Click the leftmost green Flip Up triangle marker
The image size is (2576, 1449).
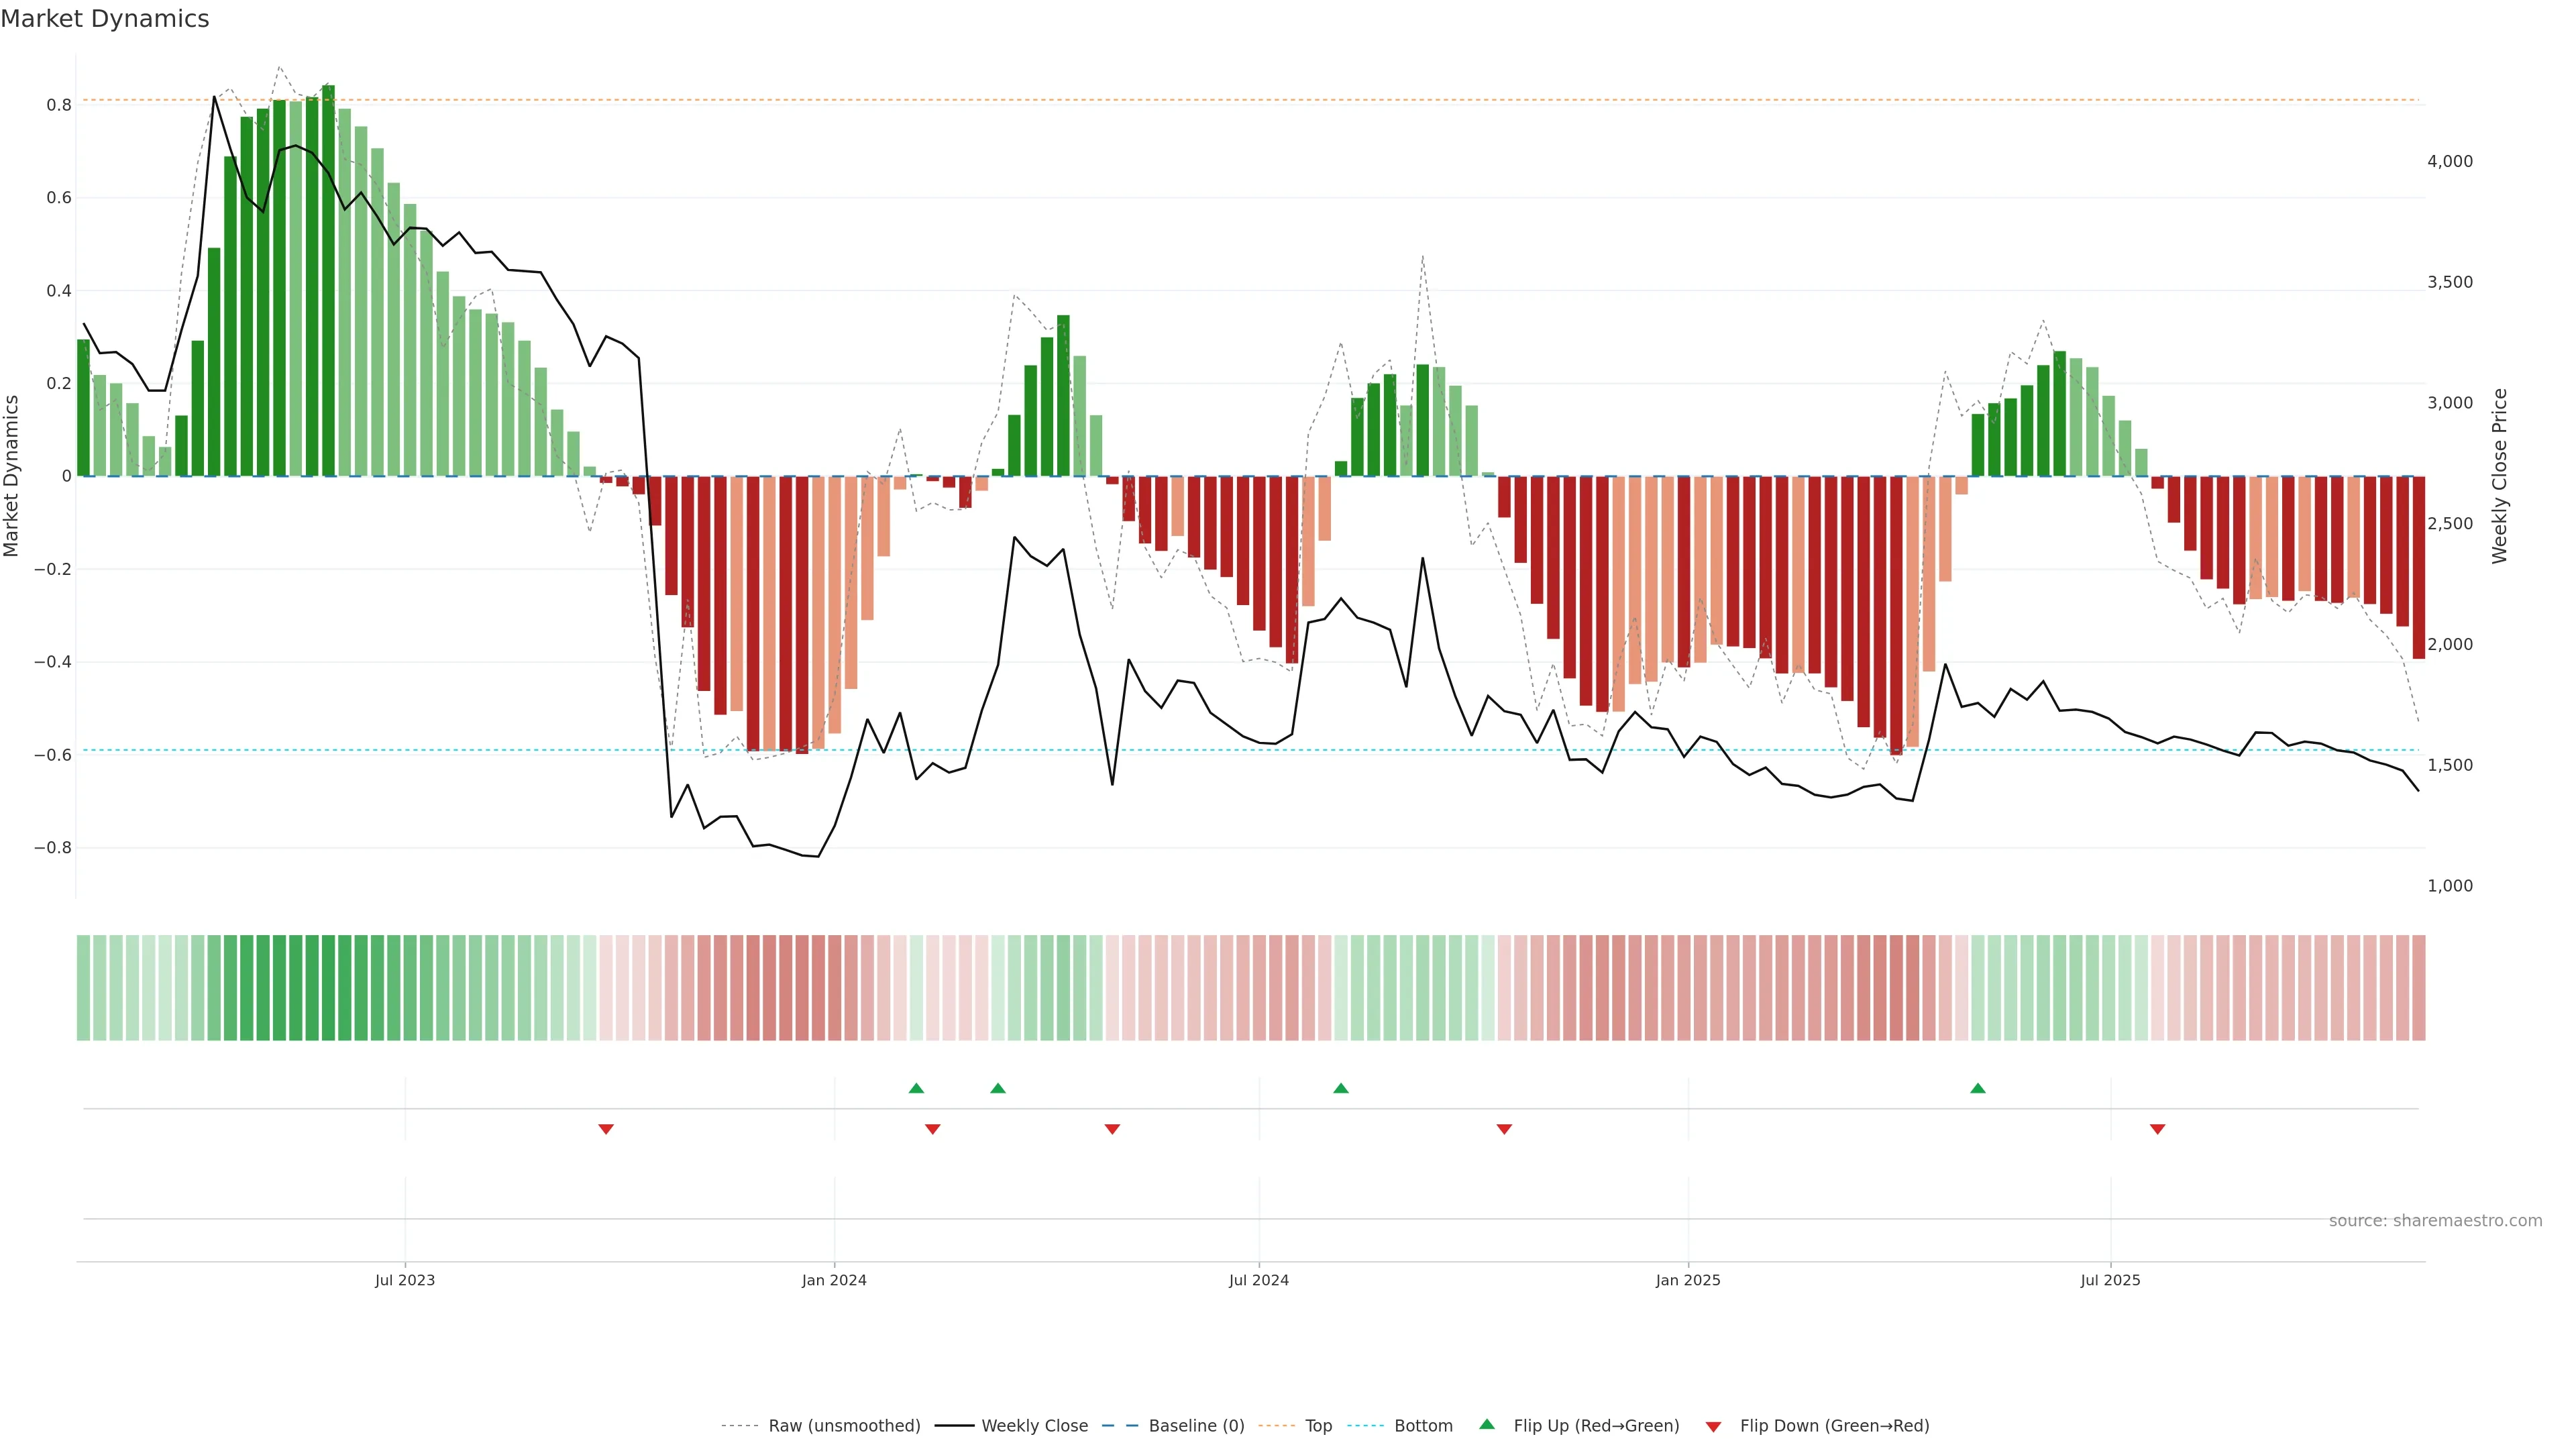(x=916, y=1088)
